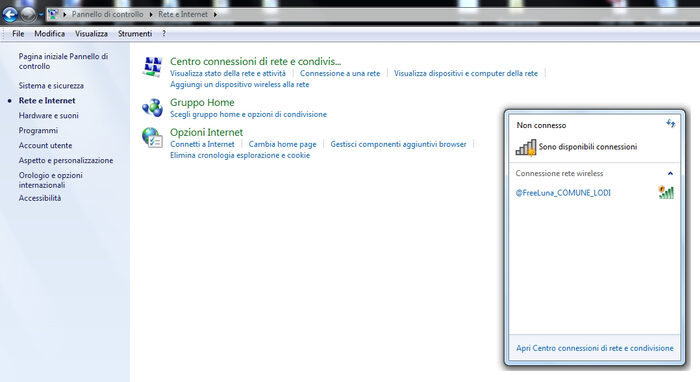Click Visualizza dispositivi e computer della rete

466,73
